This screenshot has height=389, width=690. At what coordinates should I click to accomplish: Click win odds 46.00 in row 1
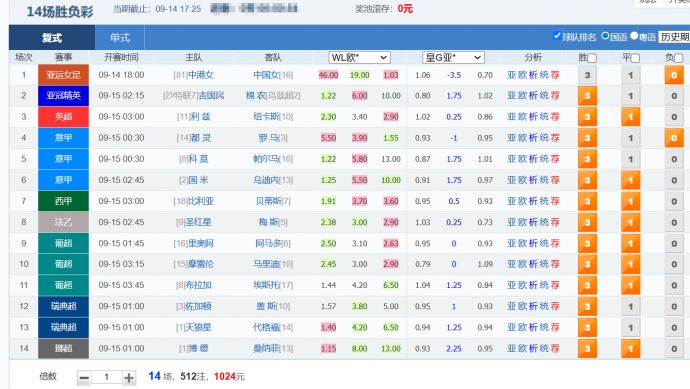pyautogui.click(x=328, y=75)
